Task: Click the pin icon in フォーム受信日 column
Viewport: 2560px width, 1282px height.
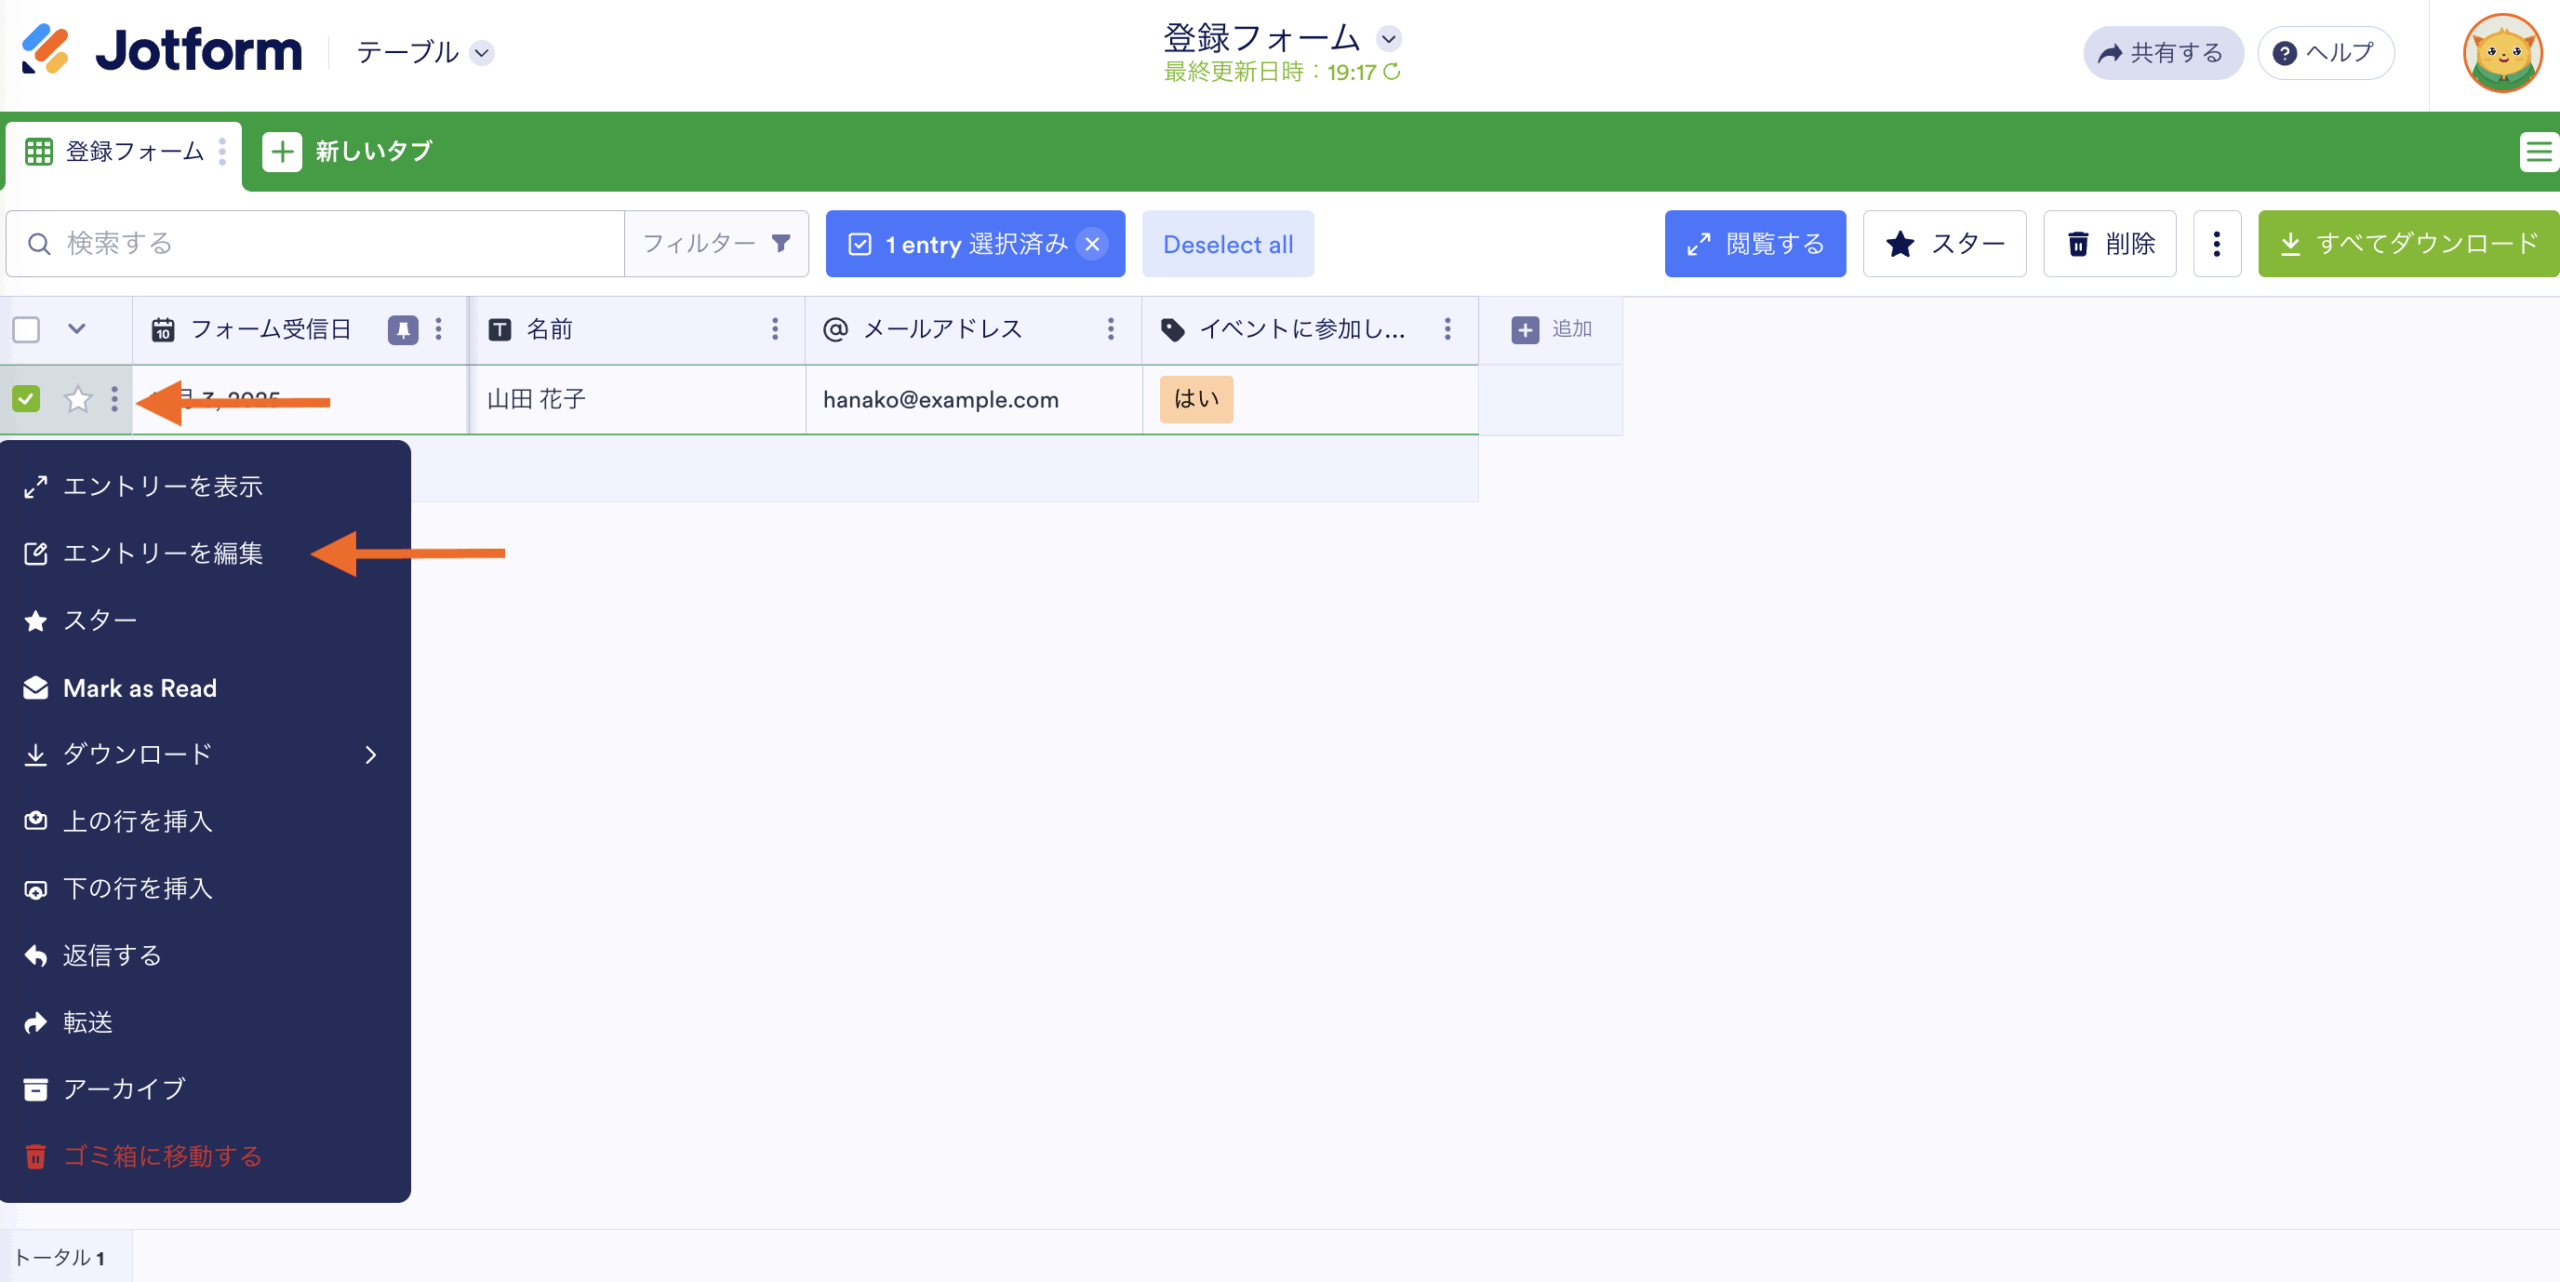Action: pos(402,329)
